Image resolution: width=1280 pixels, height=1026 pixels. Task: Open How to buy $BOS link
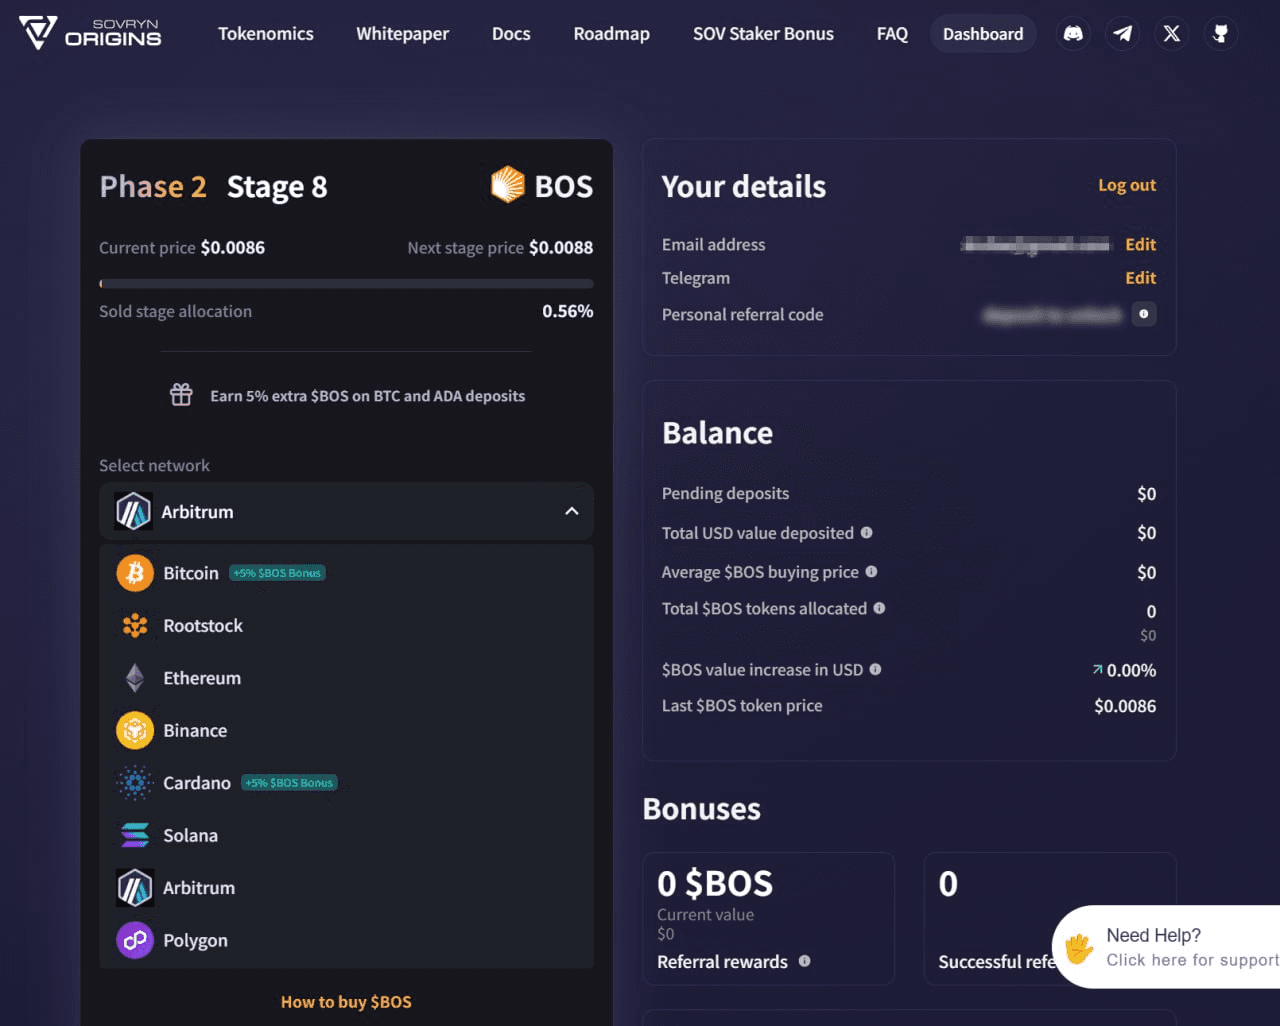346,1002
